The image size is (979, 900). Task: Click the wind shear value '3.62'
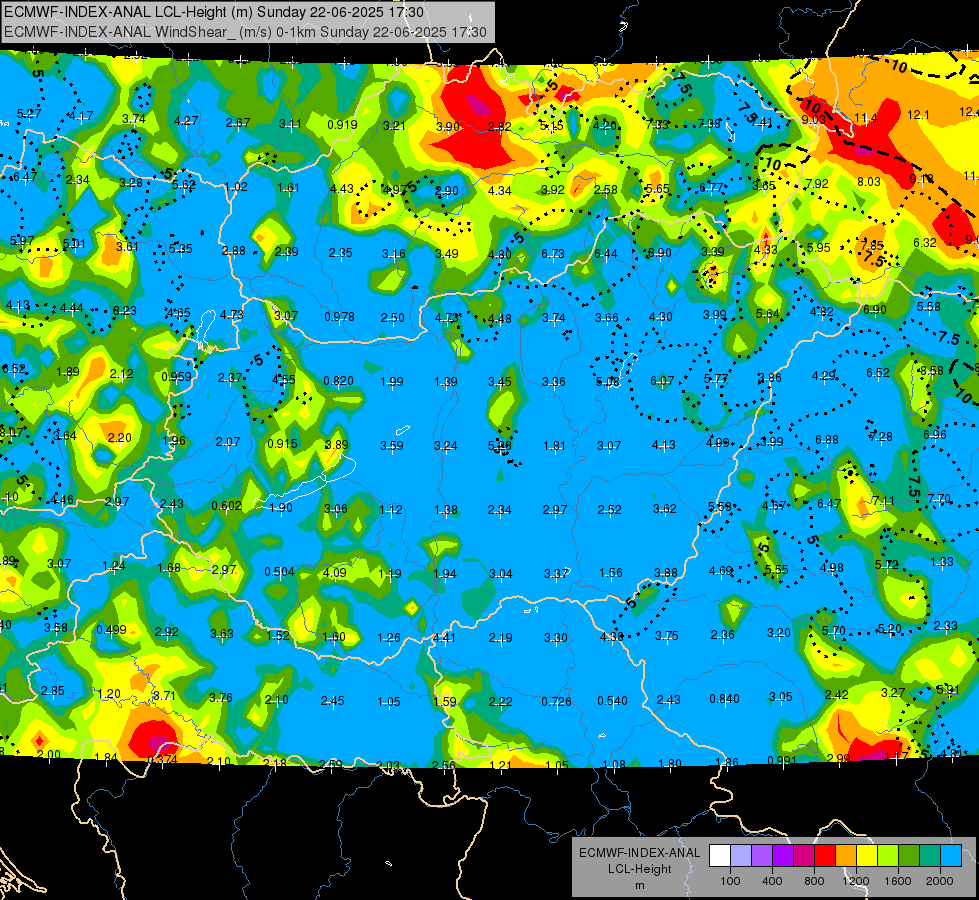tap(664, 508)
